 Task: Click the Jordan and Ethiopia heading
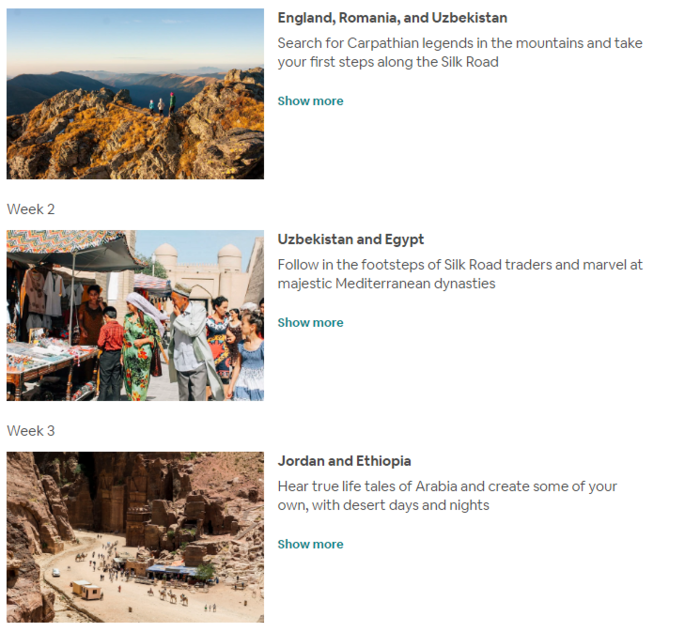(344, 461)
